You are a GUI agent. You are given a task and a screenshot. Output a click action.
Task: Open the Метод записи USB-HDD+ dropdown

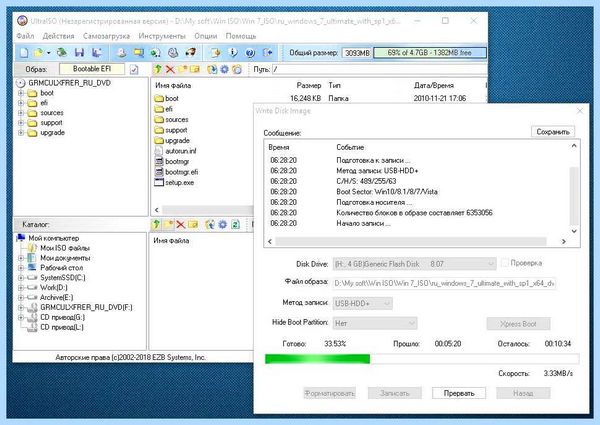tap(362, 303)
